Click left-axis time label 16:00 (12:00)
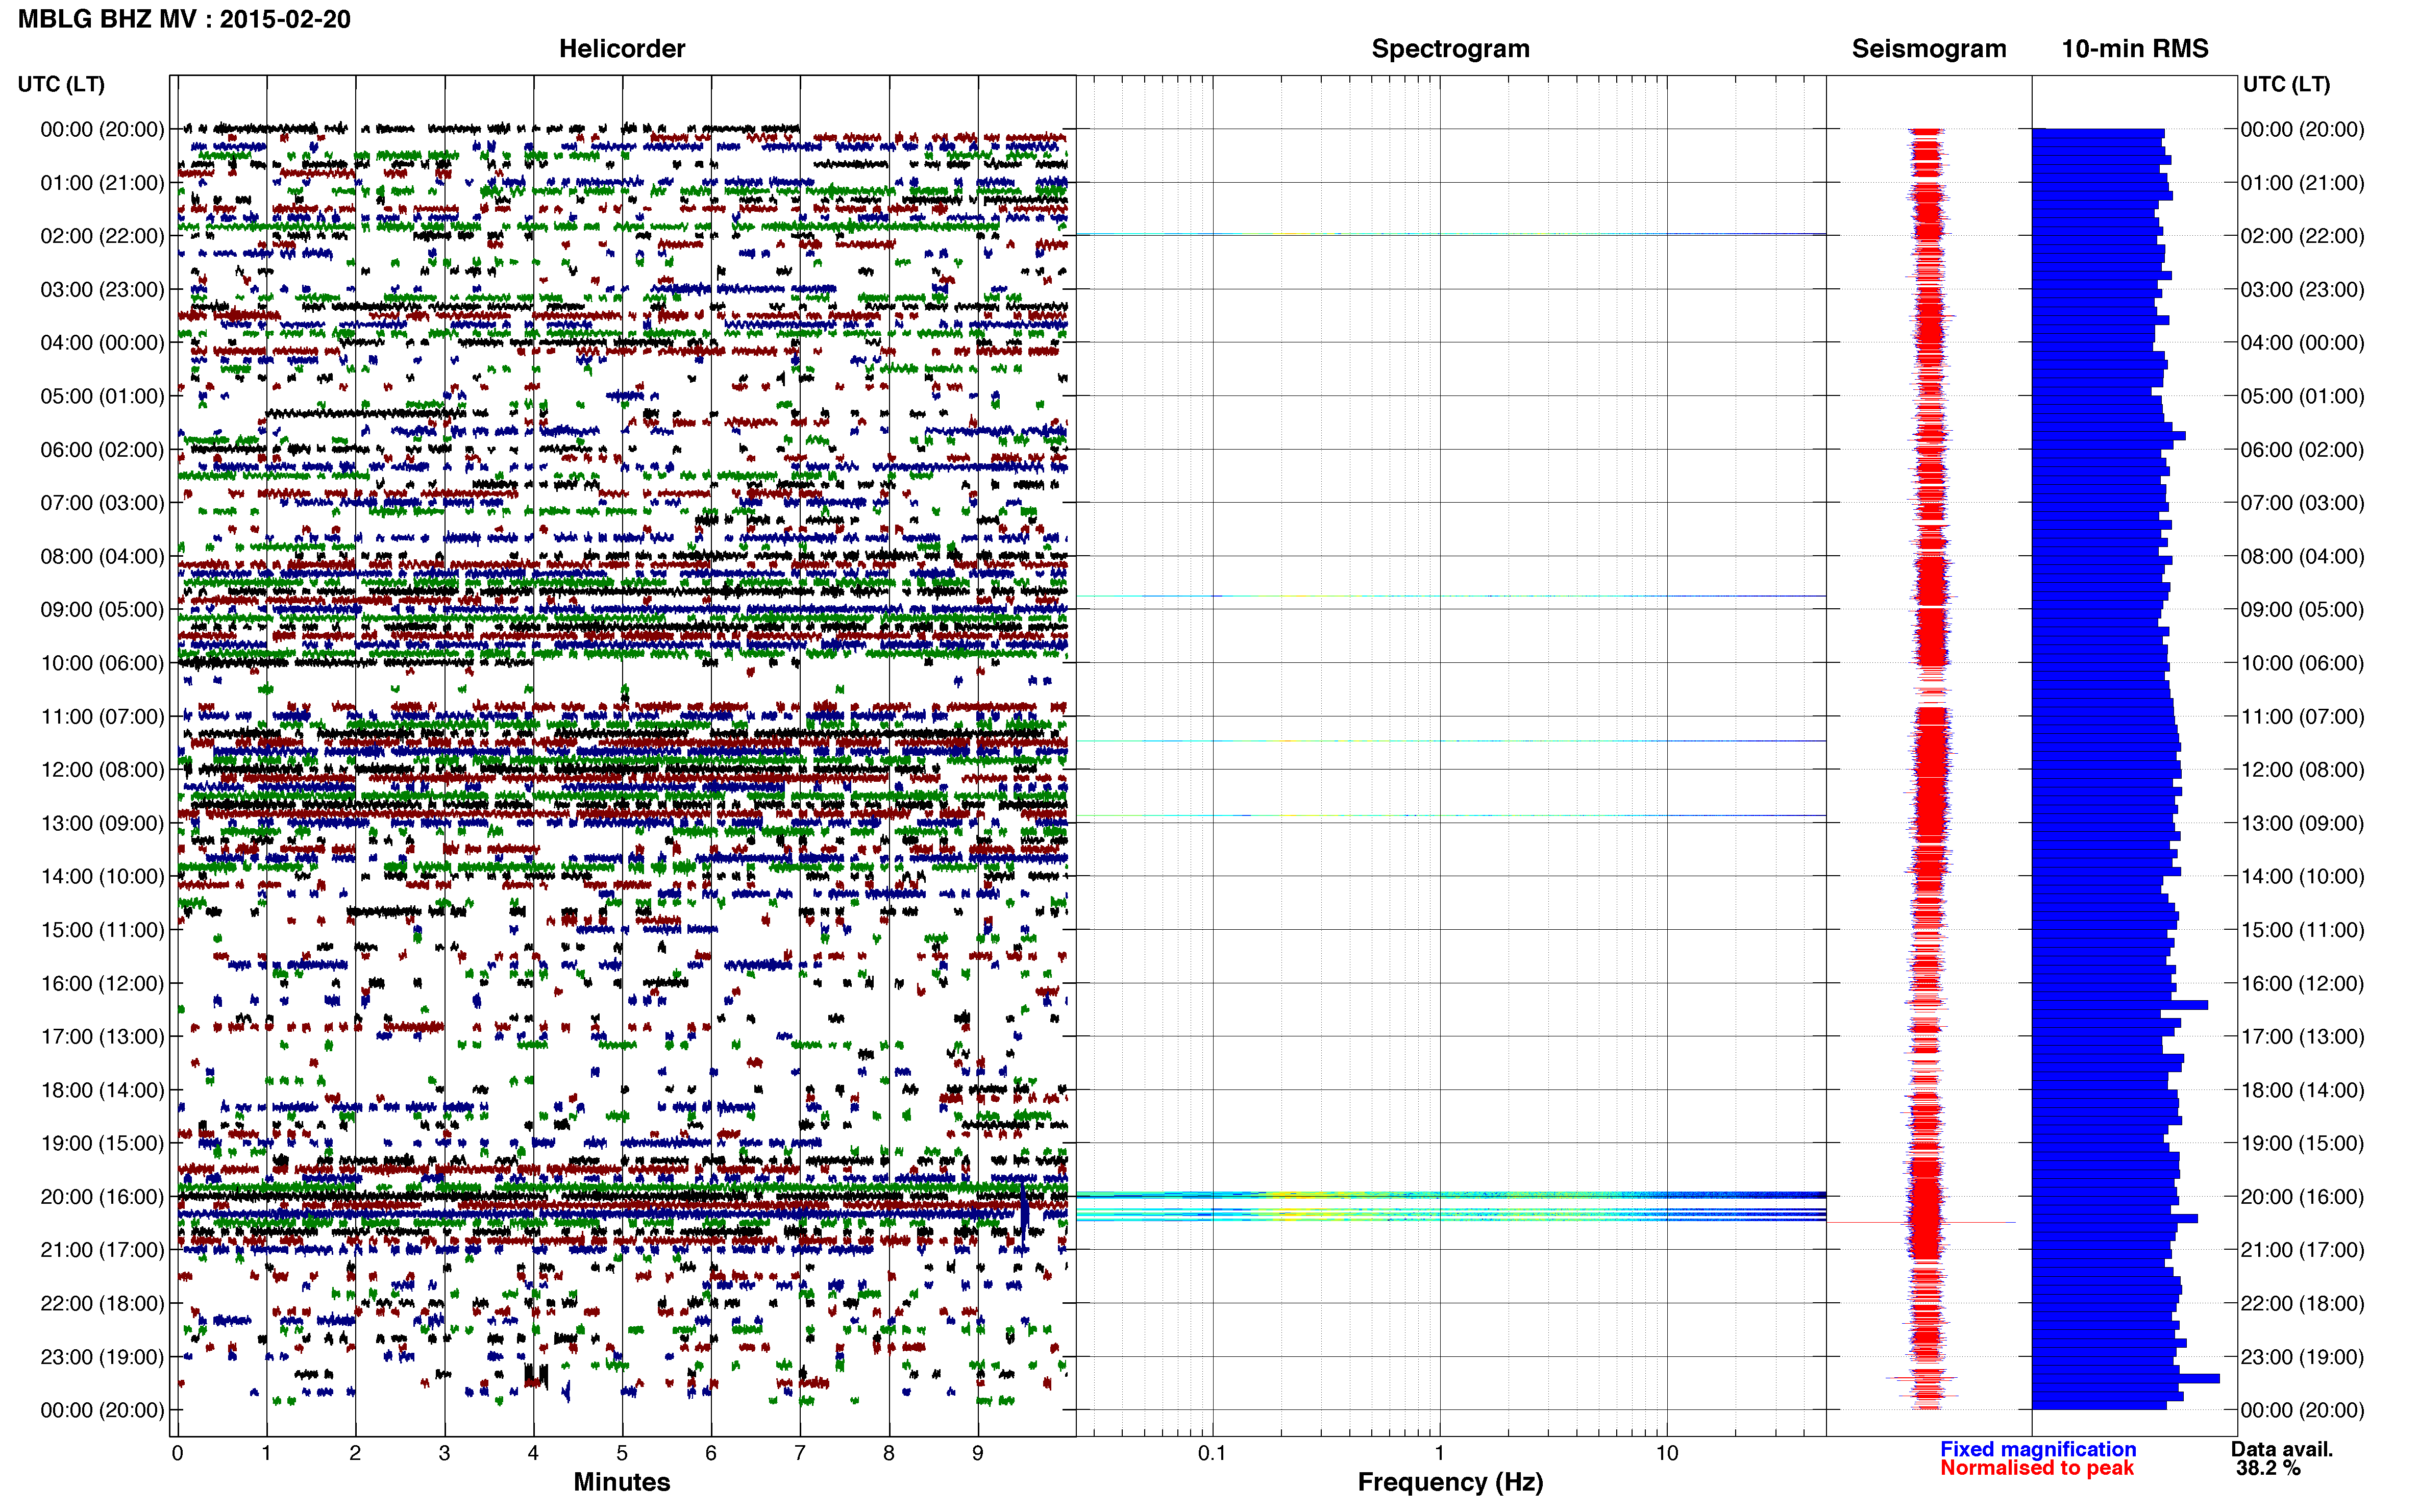Screen dimensions: 2419x1512 (102, 983)
